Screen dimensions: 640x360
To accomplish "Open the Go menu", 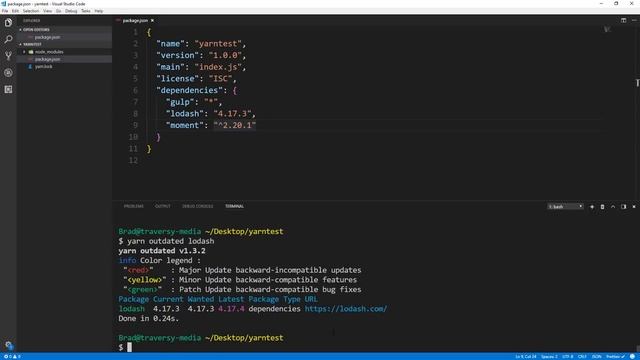I will [x=59, y=11].
